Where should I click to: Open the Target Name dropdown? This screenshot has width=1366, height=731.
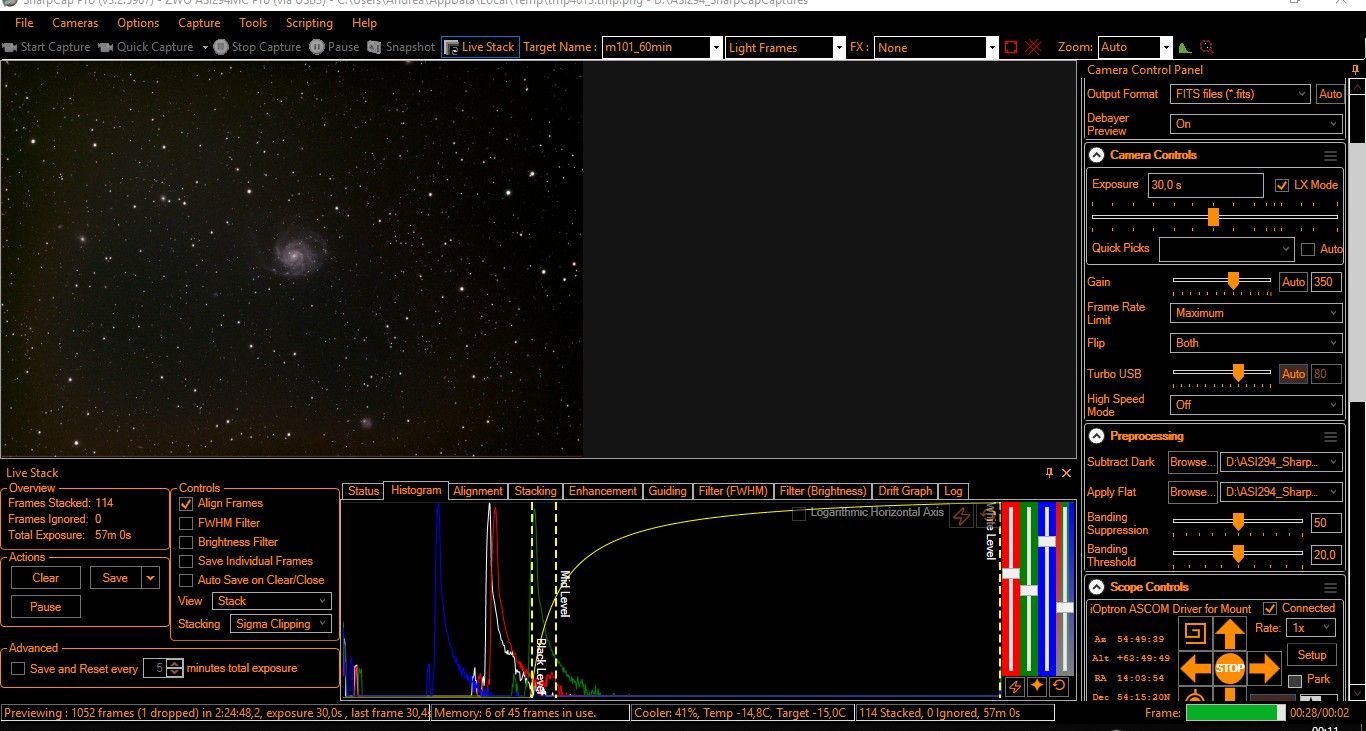716,47
